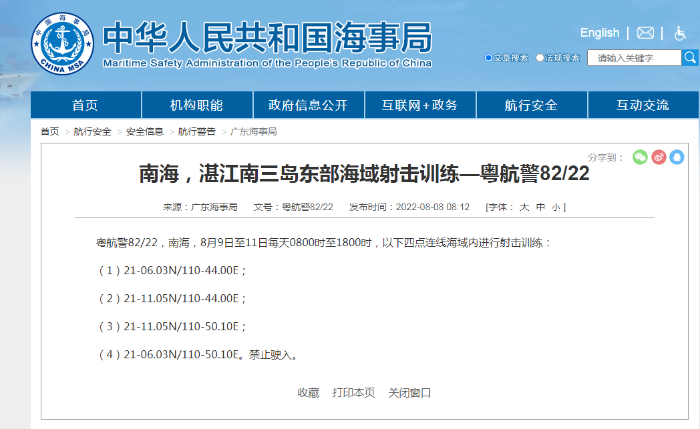The image size is (700, 429).
Task: Click the 分享到 label
Action: (605, 157)
